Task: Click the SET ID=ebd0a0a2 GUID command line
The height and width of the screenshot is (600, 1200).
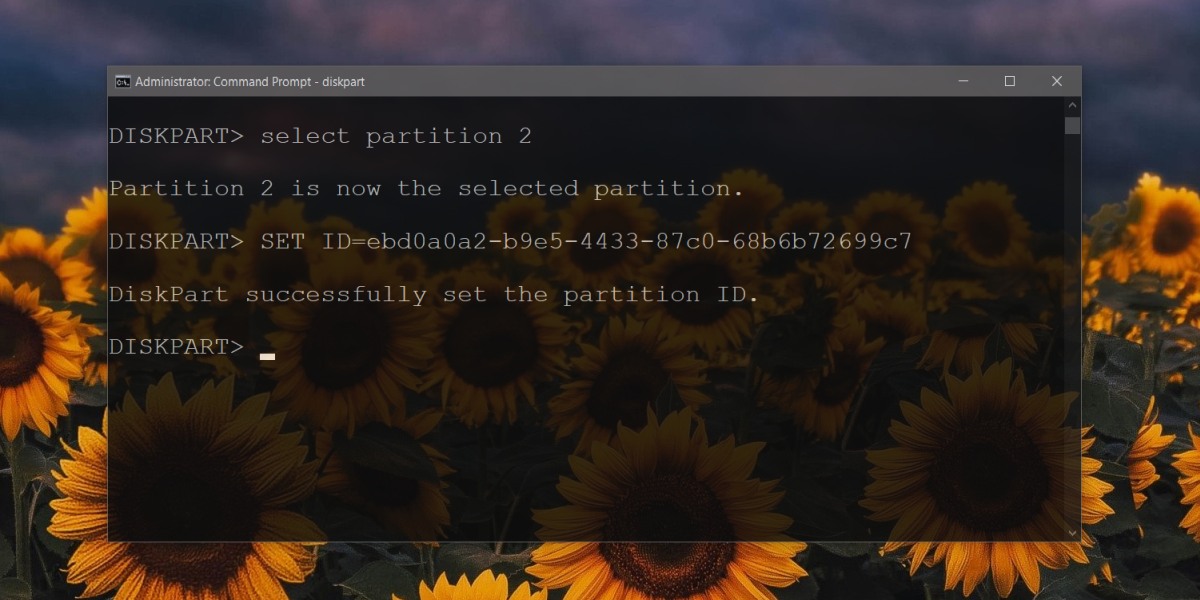Action: coord(586,241)
